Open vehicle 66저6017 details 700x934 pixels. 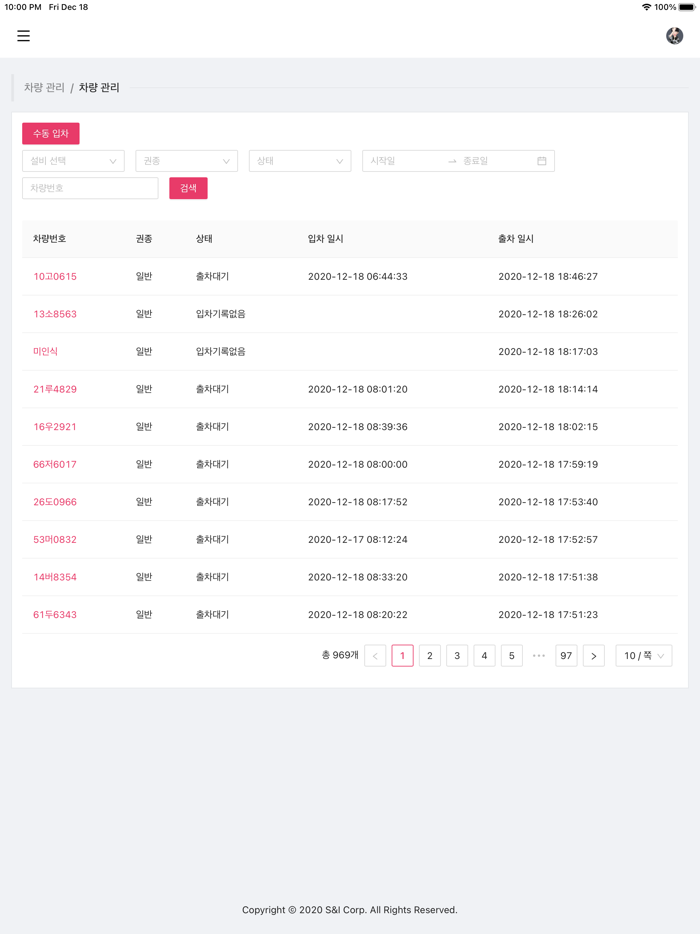click(x=55, y=464)
